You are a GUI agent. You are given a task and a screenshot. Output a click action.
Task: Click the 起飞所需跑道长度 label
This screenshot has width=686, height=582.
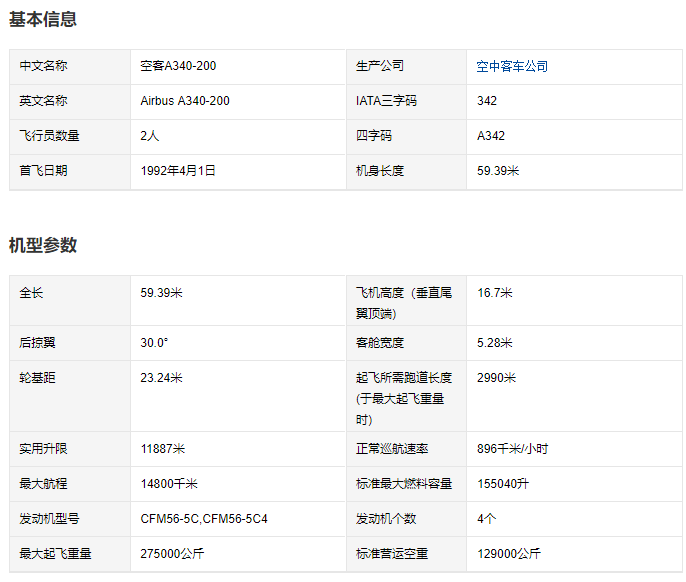(x=404, y=398)
